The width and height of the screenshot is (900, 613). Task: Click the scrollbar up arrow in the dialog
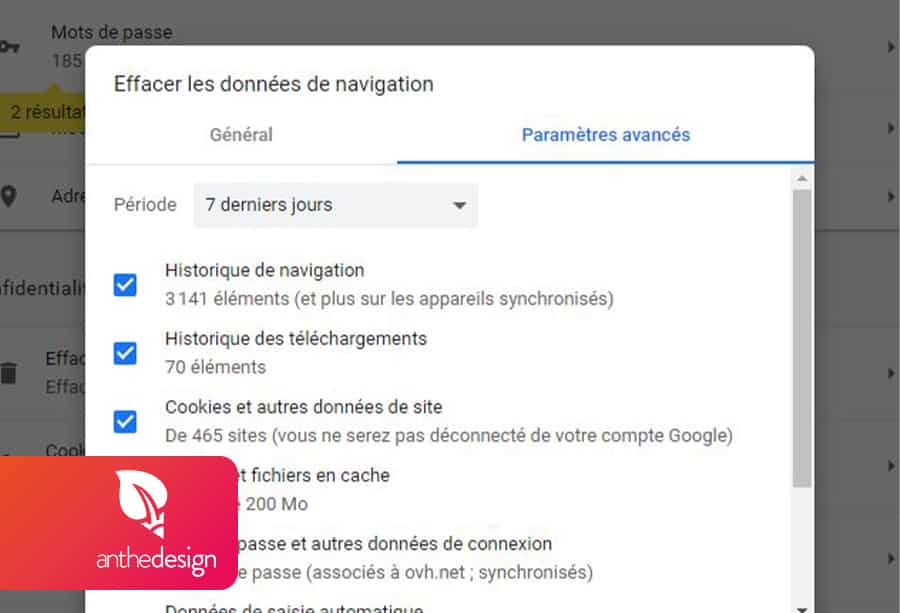coord(803,180)
